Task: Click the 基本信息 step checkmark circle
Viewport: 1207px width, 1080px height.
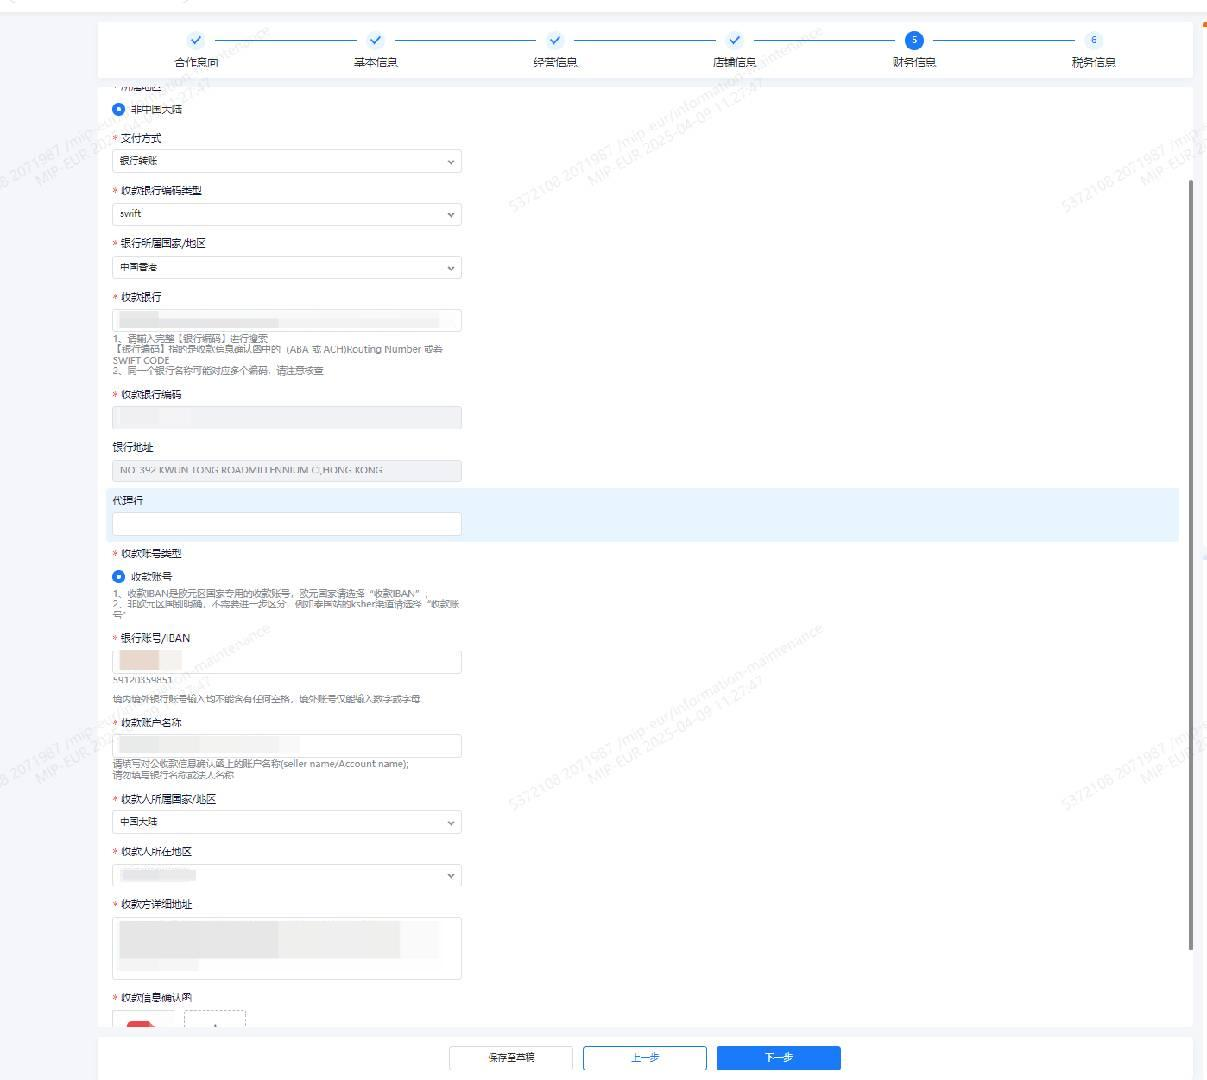Action: (x=375, y=40)
